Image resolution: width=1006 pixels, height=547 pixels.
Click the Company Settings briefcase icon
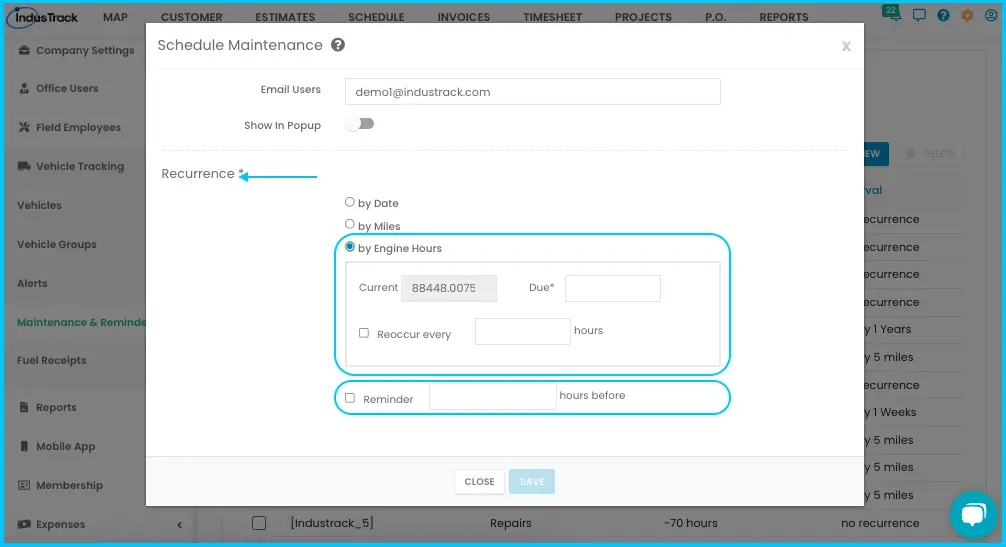pyautogui.click(x=24, y=50)
